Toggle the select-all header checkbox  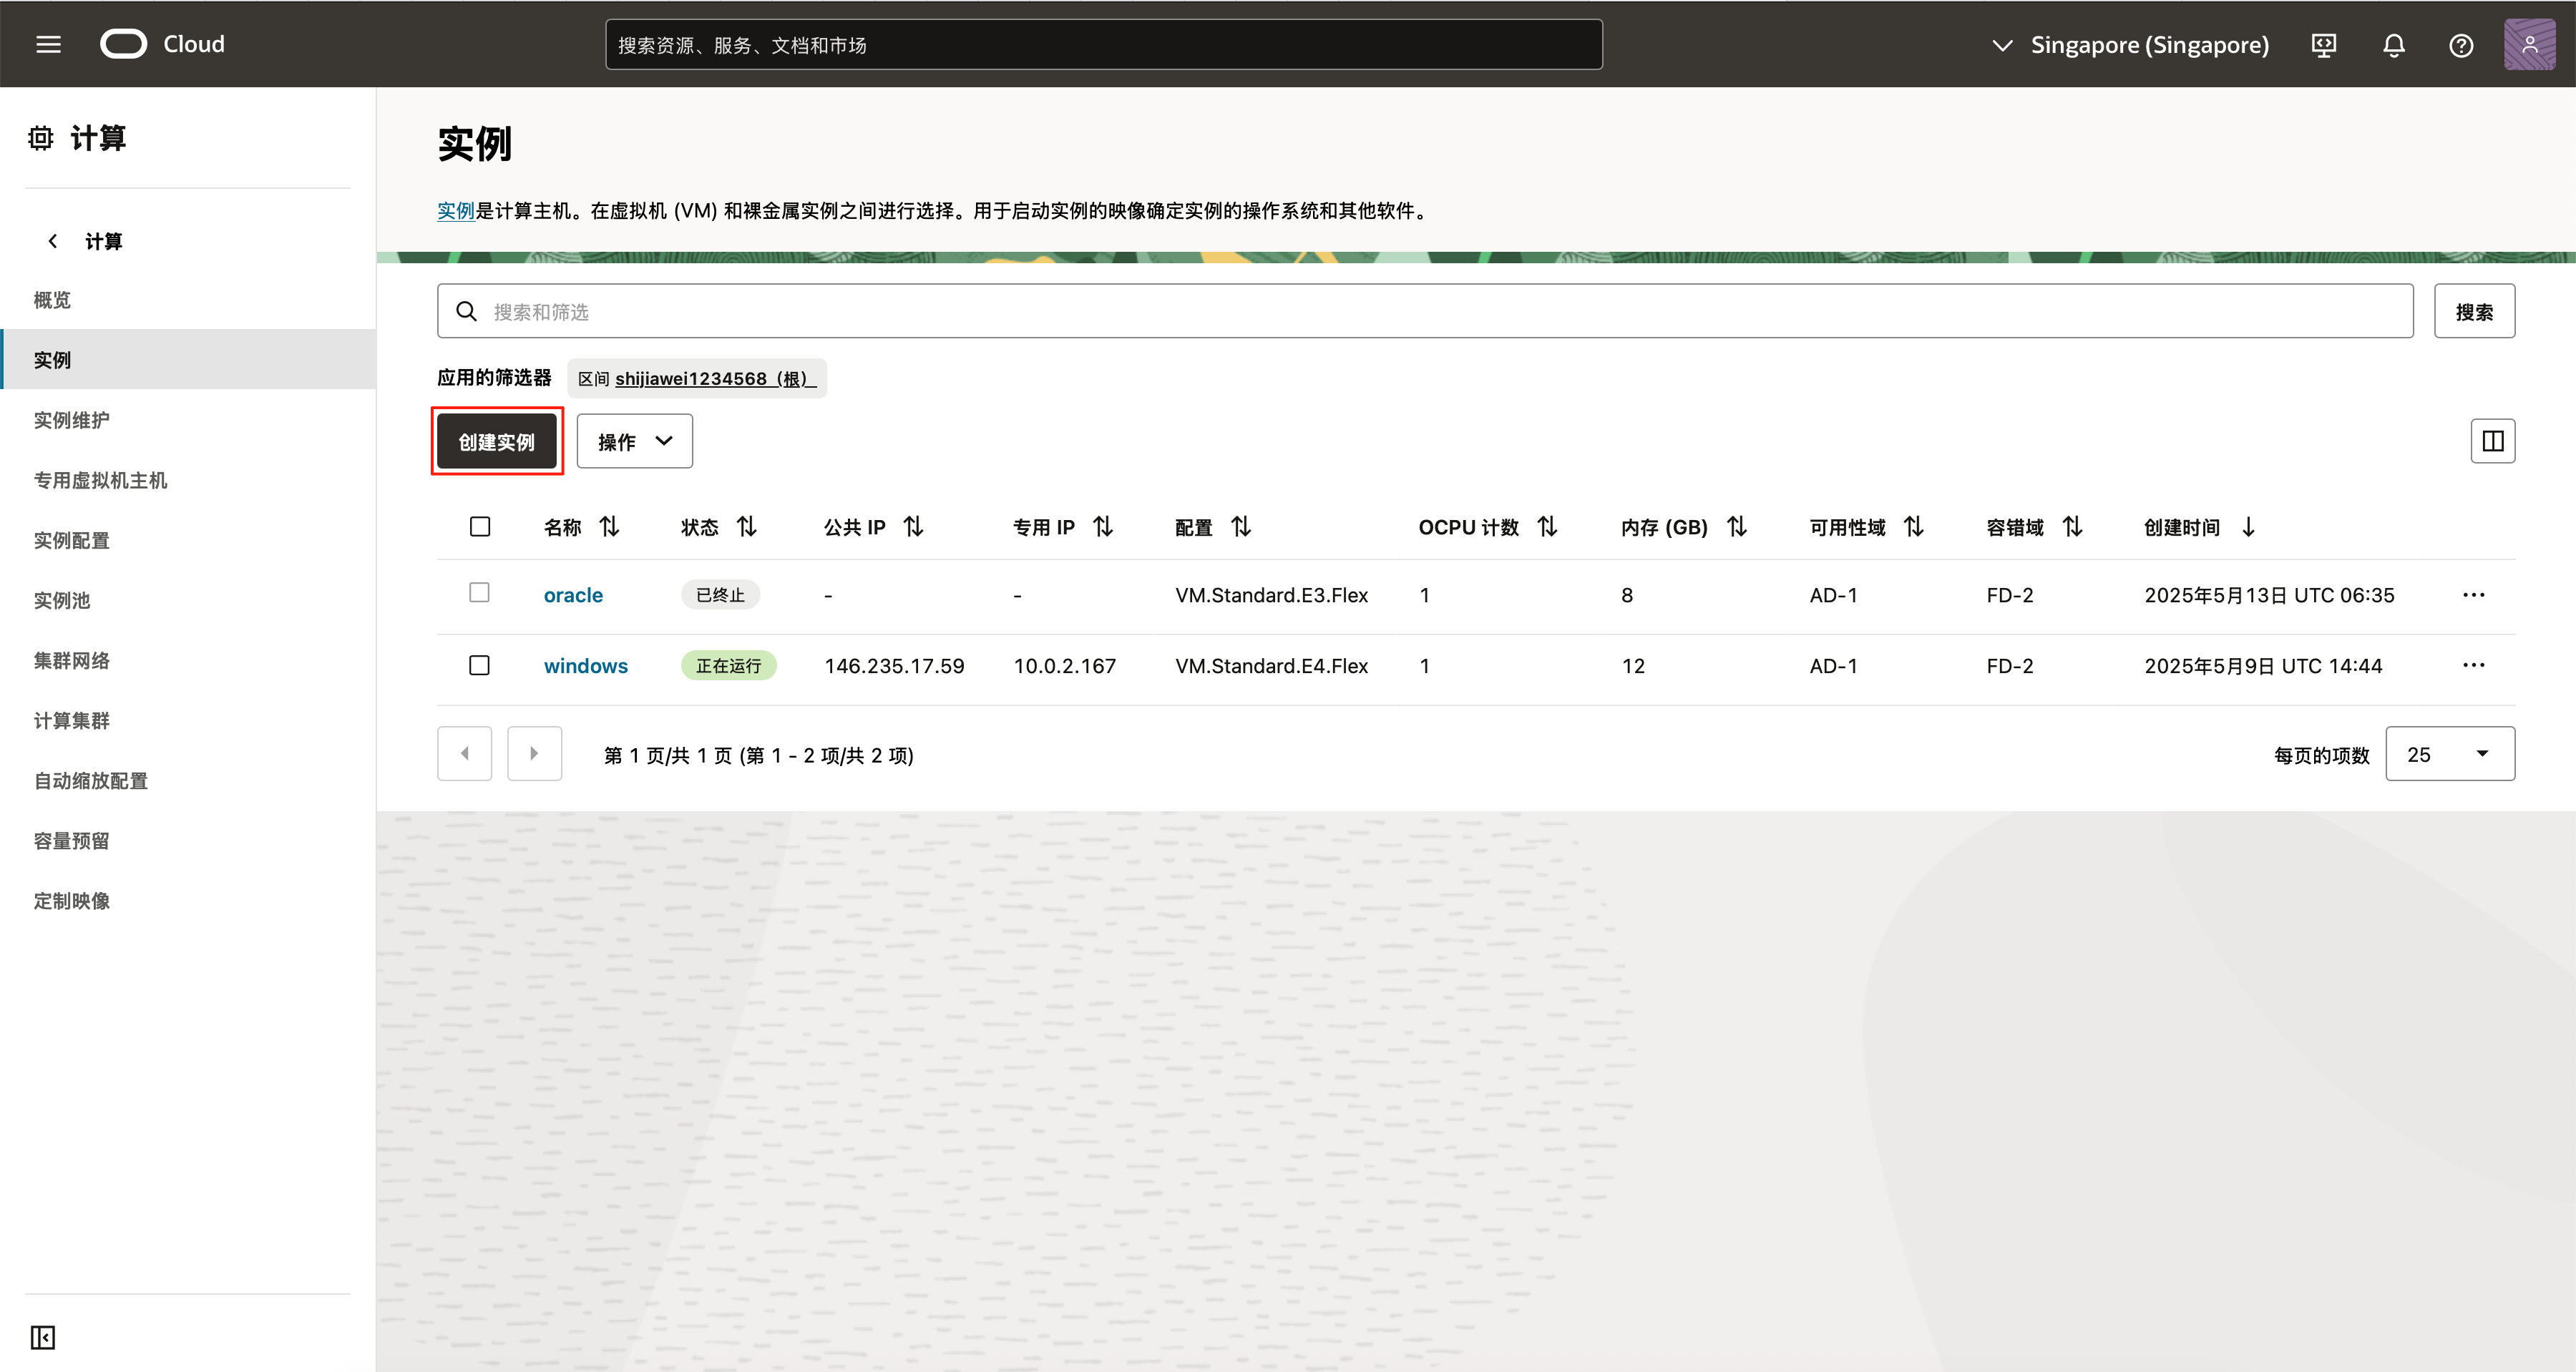[480, 526]
